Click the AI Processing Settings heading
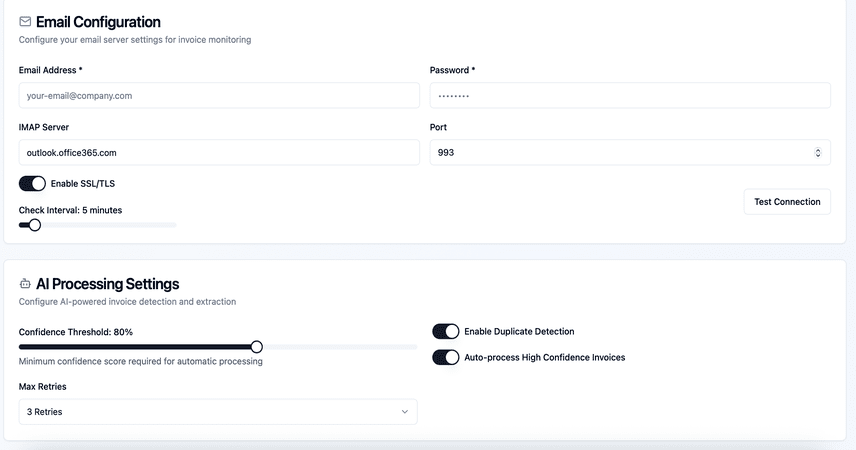The width and height of the screenshot is (856, 450). click(x=108, y=284)
